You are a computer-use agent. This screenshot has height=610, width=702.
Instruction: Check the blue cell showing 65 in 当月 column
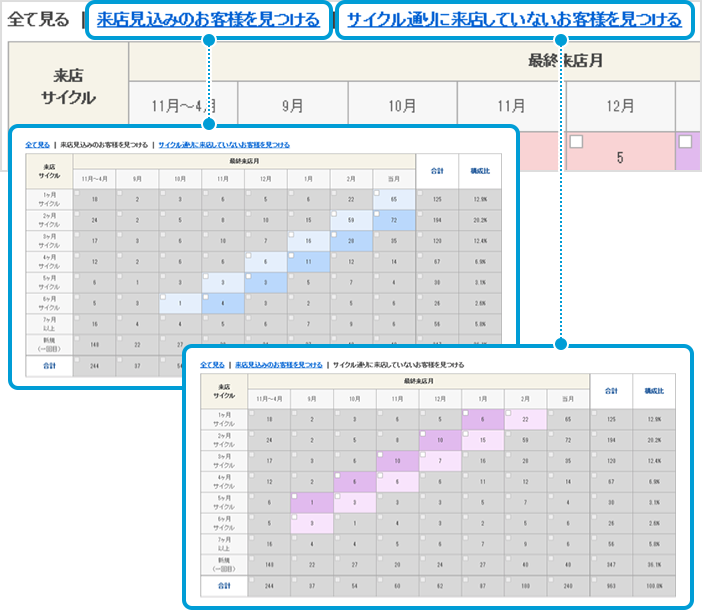coord(395,198)
